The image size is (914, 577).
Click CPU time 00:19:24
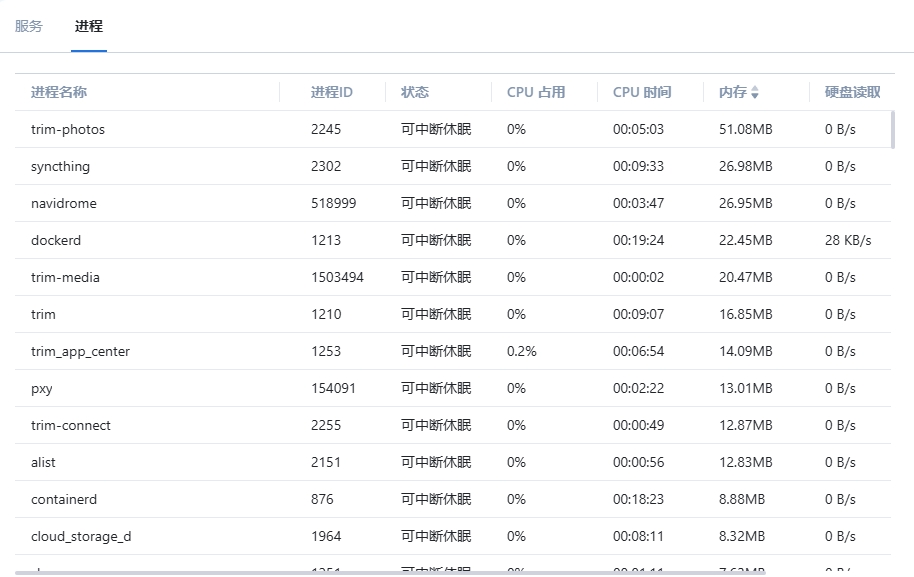[638, 240]
